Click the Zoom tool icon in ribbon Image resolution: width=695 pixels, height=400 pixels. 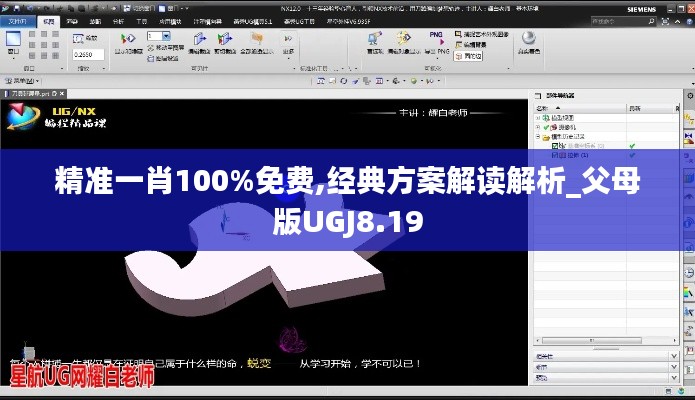click(78, 39)
